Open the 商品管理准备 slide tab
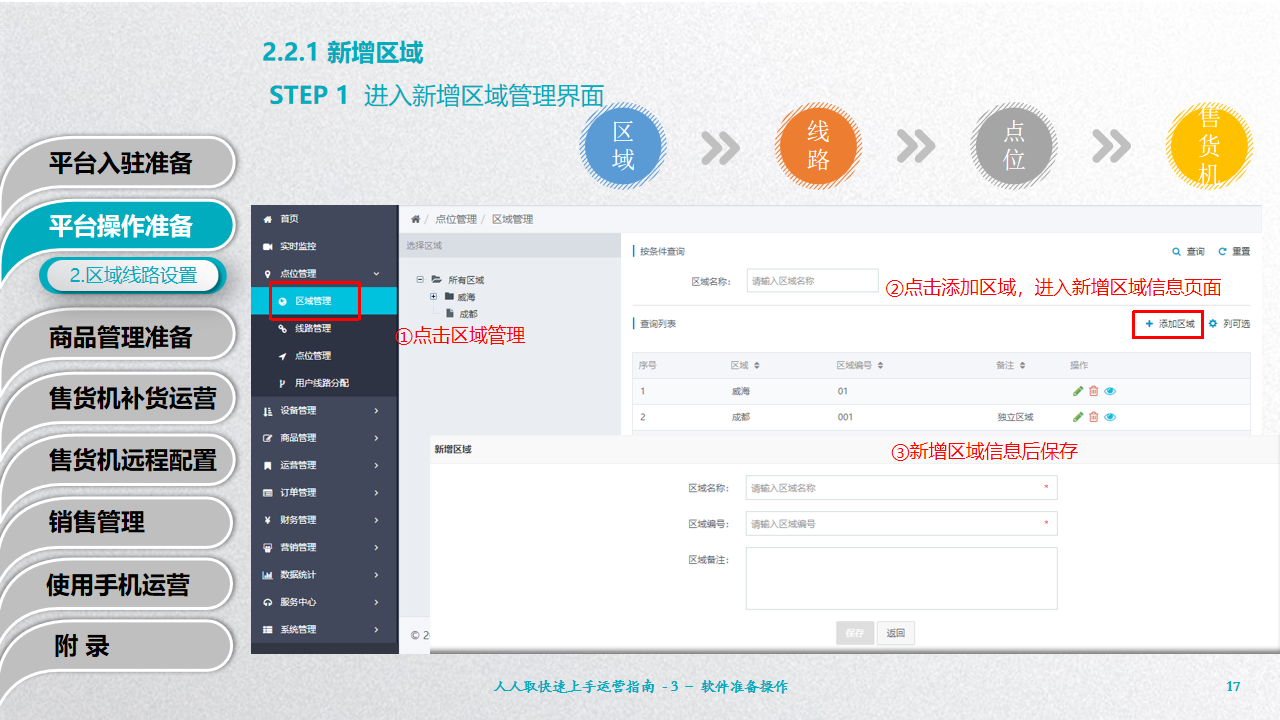Screen dimensions: 1280x720 pyautogui.click(x=120, y=336)
